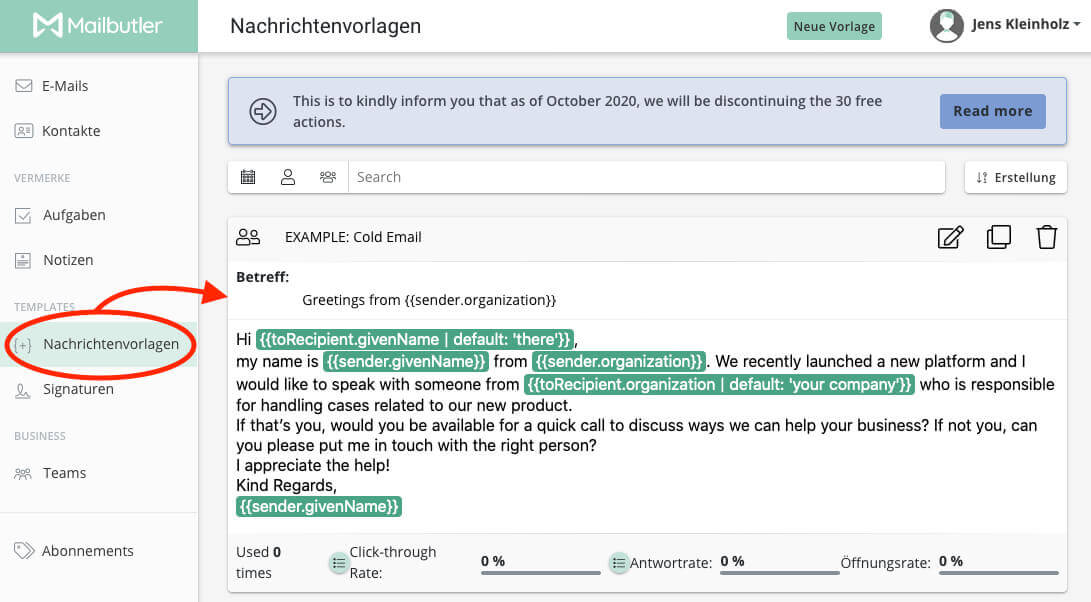Click the E-Mails envelope icon
Image resolution: width=1091 pixels, height=602 pixels.
[x=24, y=86]
